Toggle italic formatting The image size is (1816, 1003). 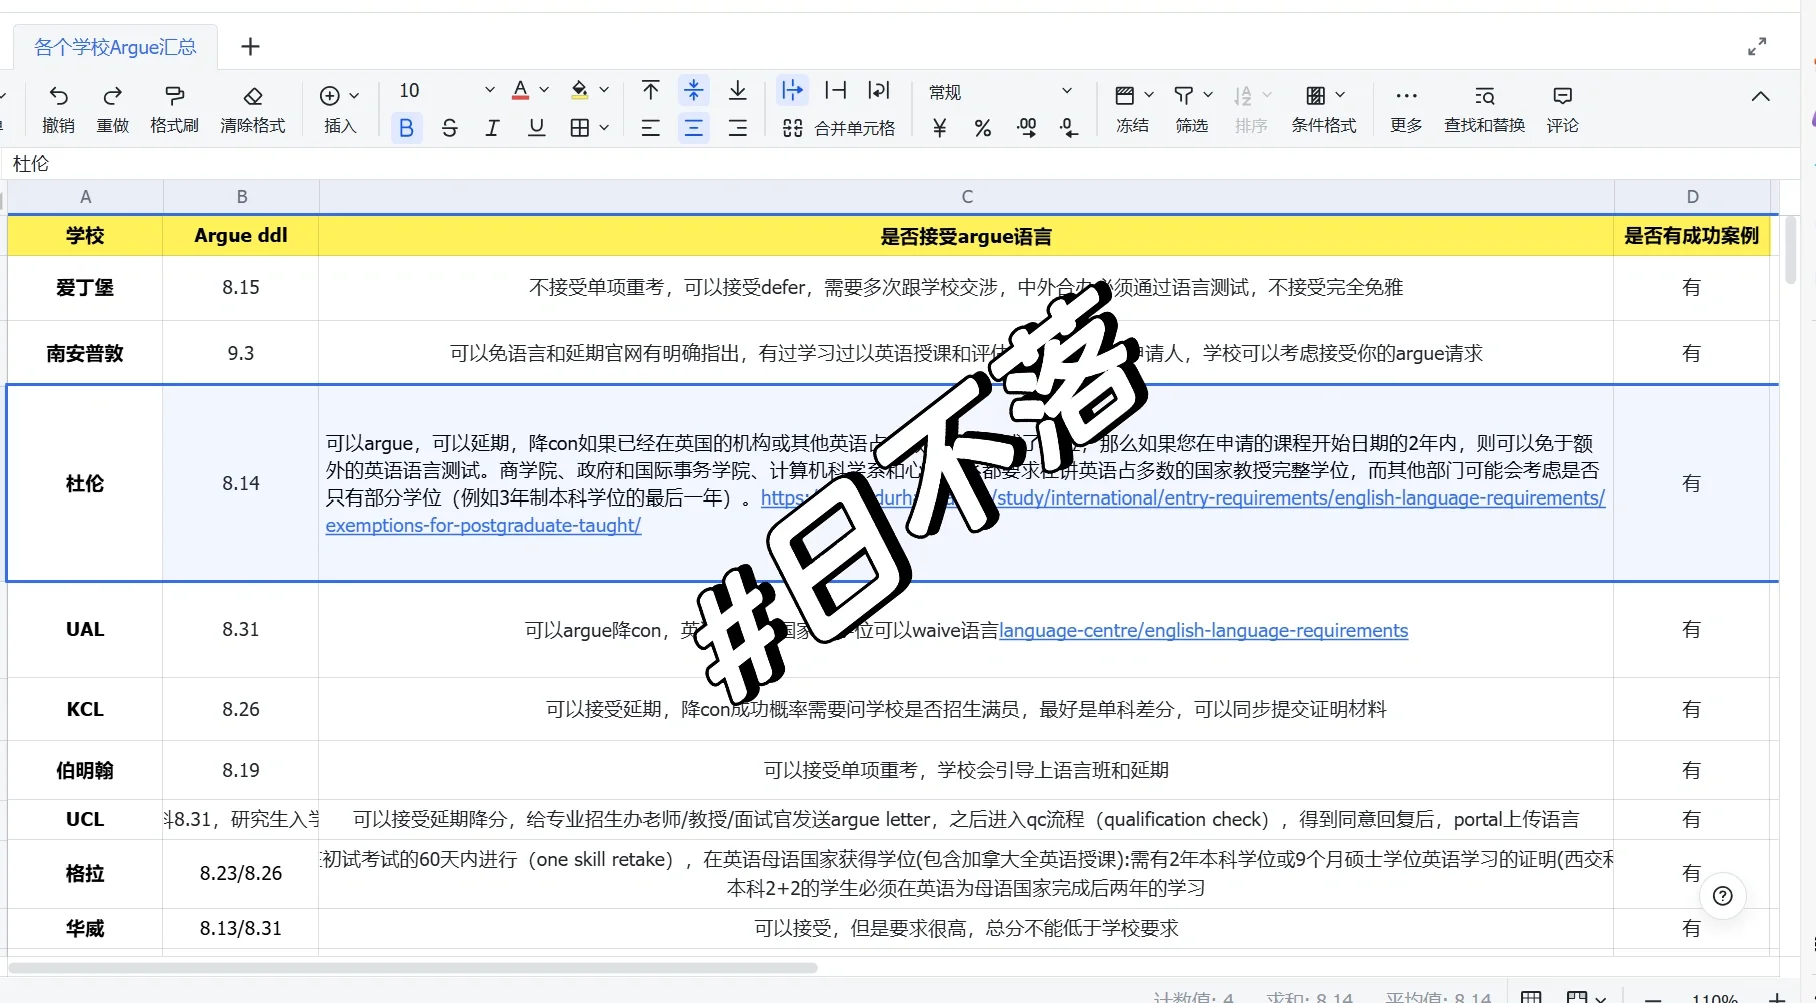coord(492,128)
